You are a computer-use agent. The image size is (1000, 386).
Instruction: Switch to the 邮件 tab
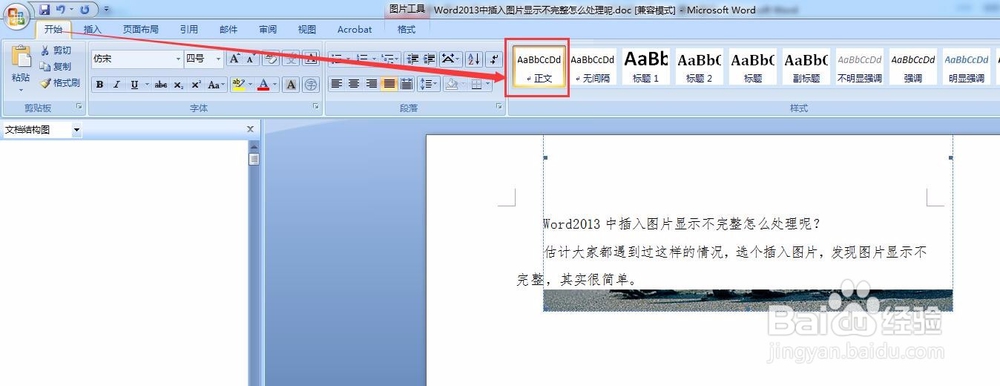[228, 29]
